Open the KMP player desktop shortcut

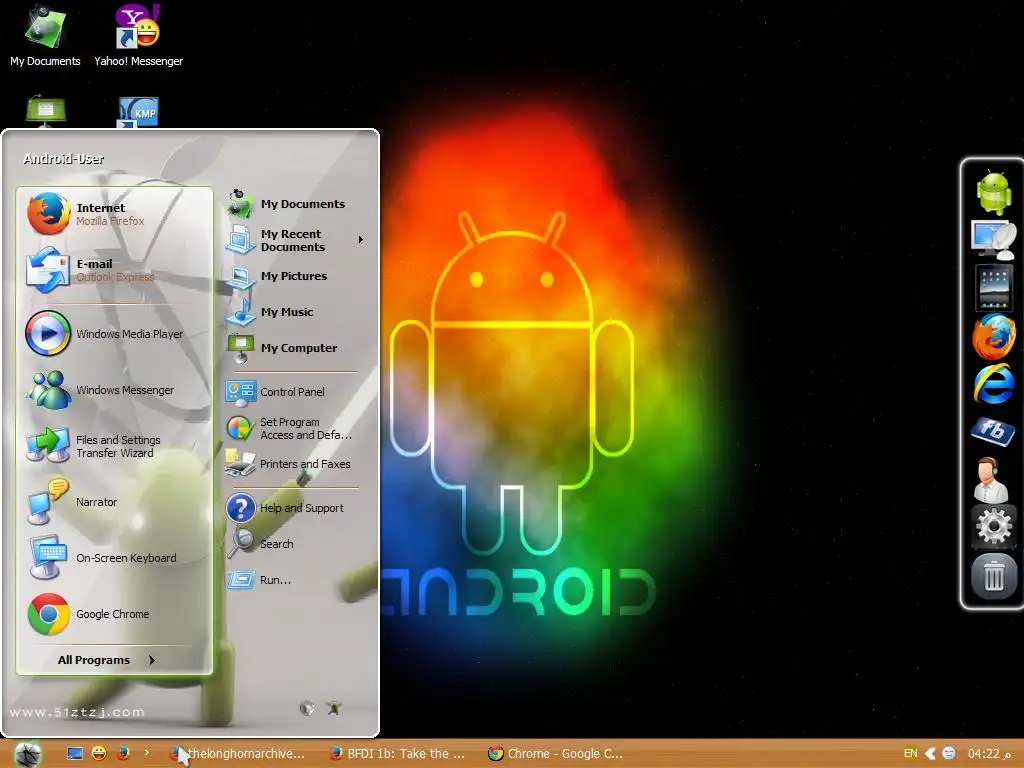(138, 112)
